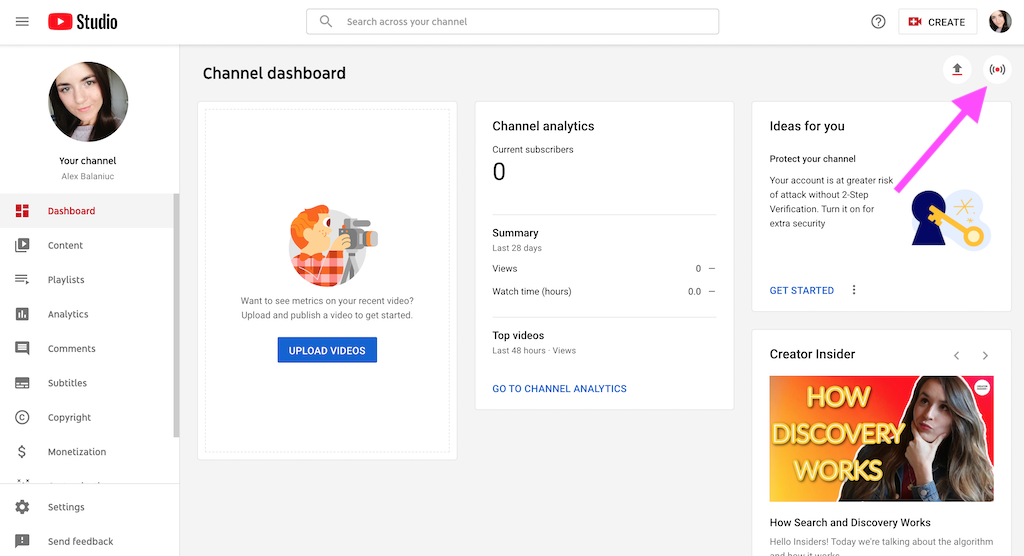Click the keyhole and key security illustration
Screen dimensions: 1024x556
[x=951, y=218]
